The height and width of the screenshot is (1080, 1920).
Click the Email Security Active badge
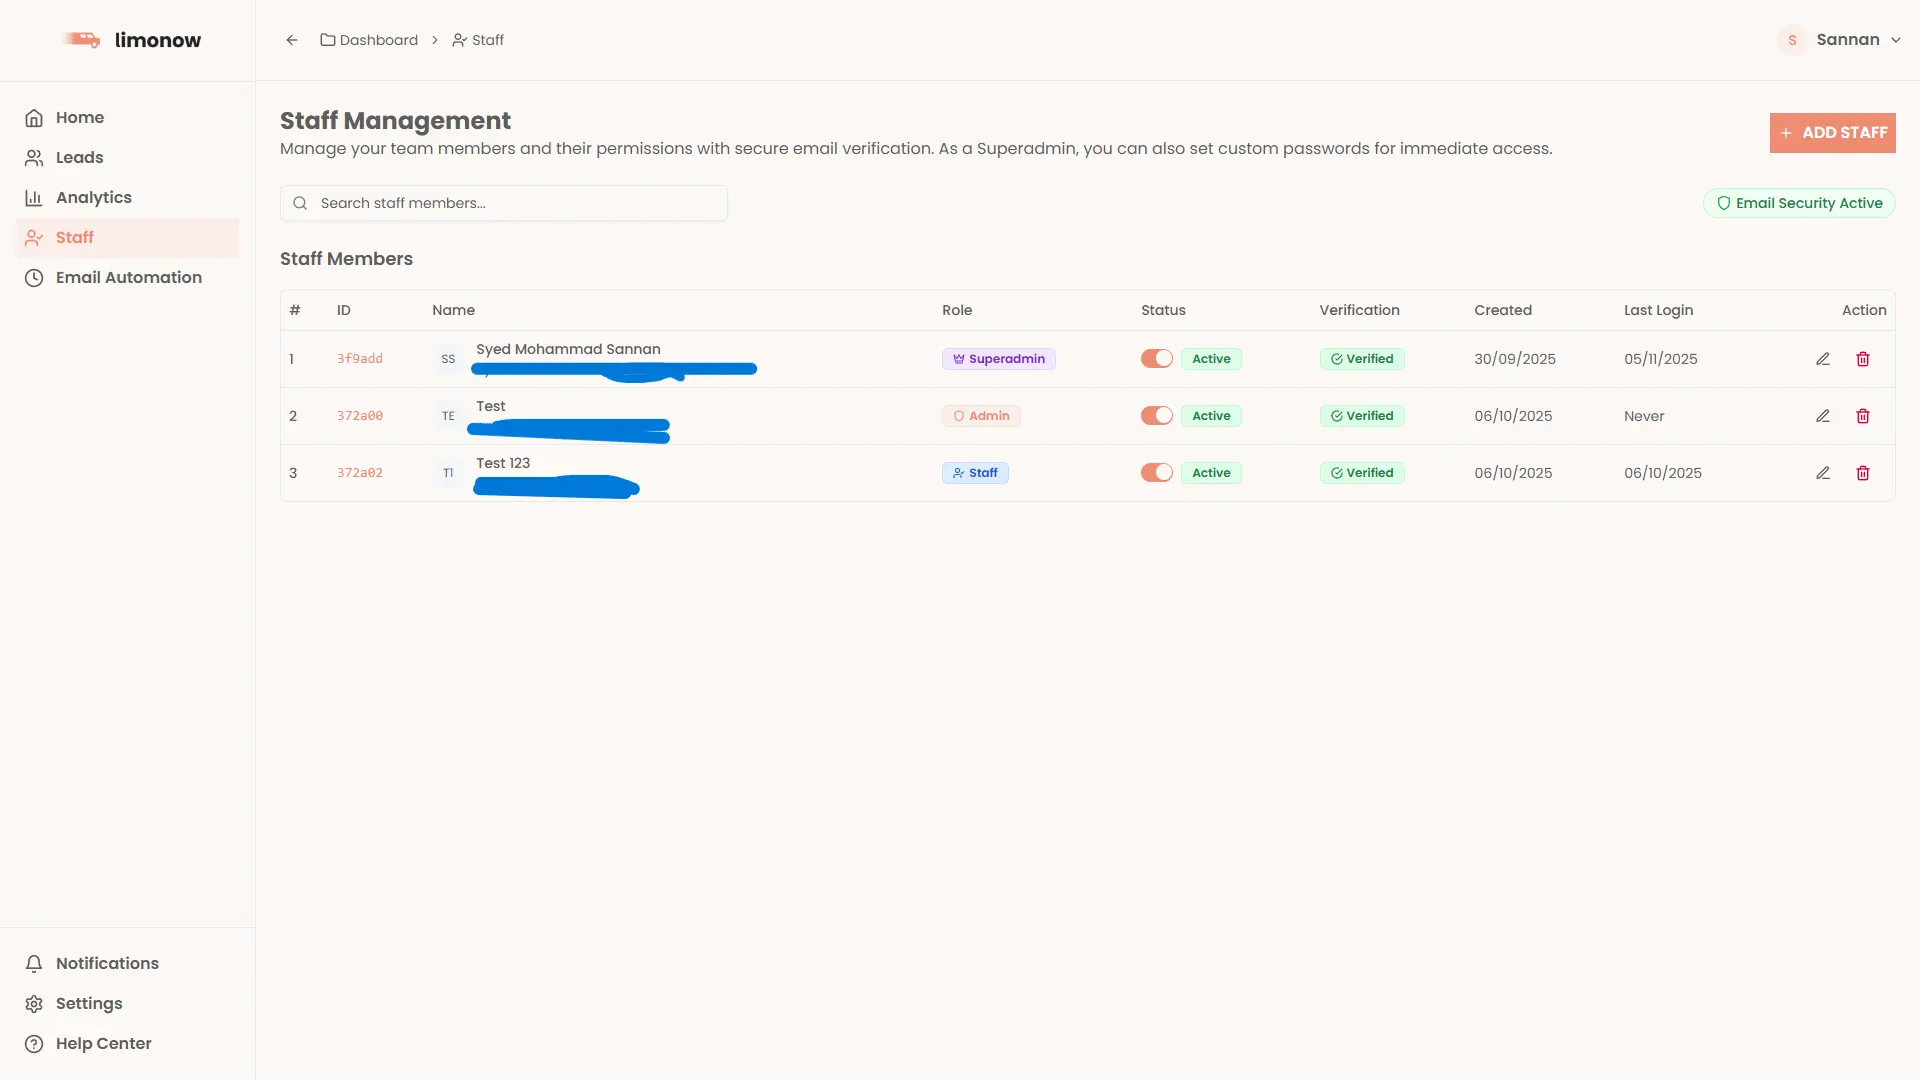pyautogui.click(x=1799, y=203)
